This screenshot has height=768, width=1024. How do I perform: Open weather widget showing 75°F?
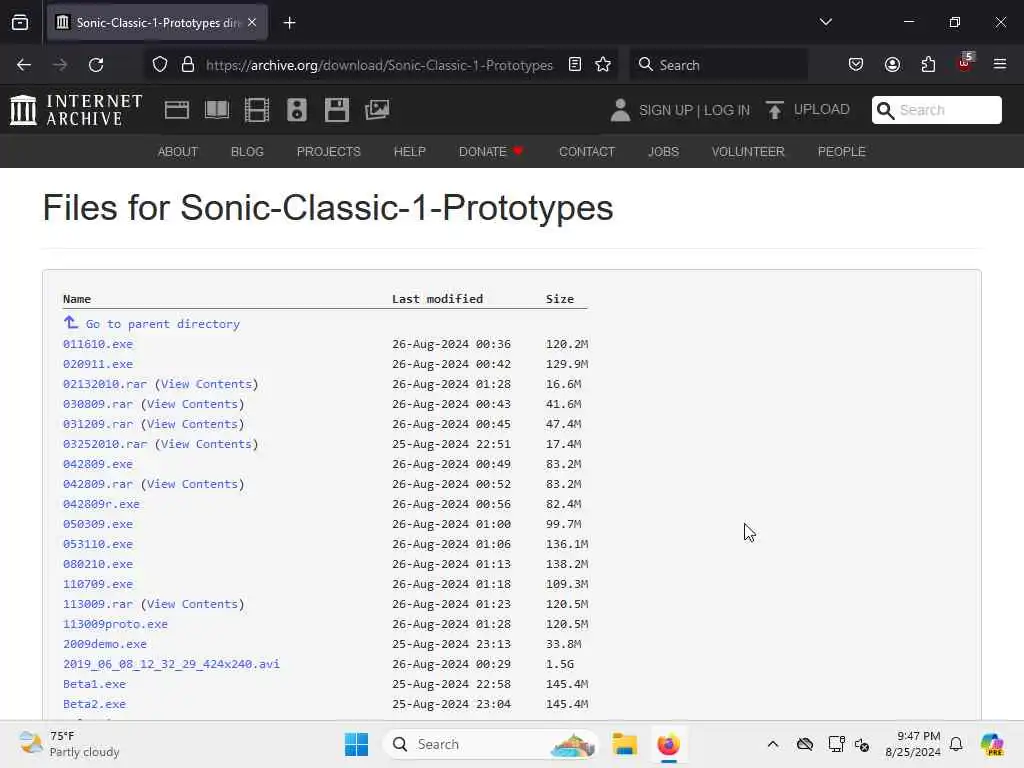69,744
